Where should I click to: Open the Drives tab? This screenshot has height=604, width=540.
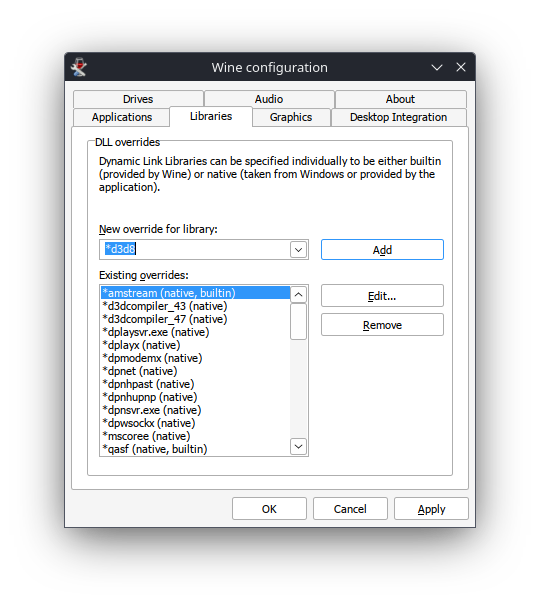click(138, 99)
